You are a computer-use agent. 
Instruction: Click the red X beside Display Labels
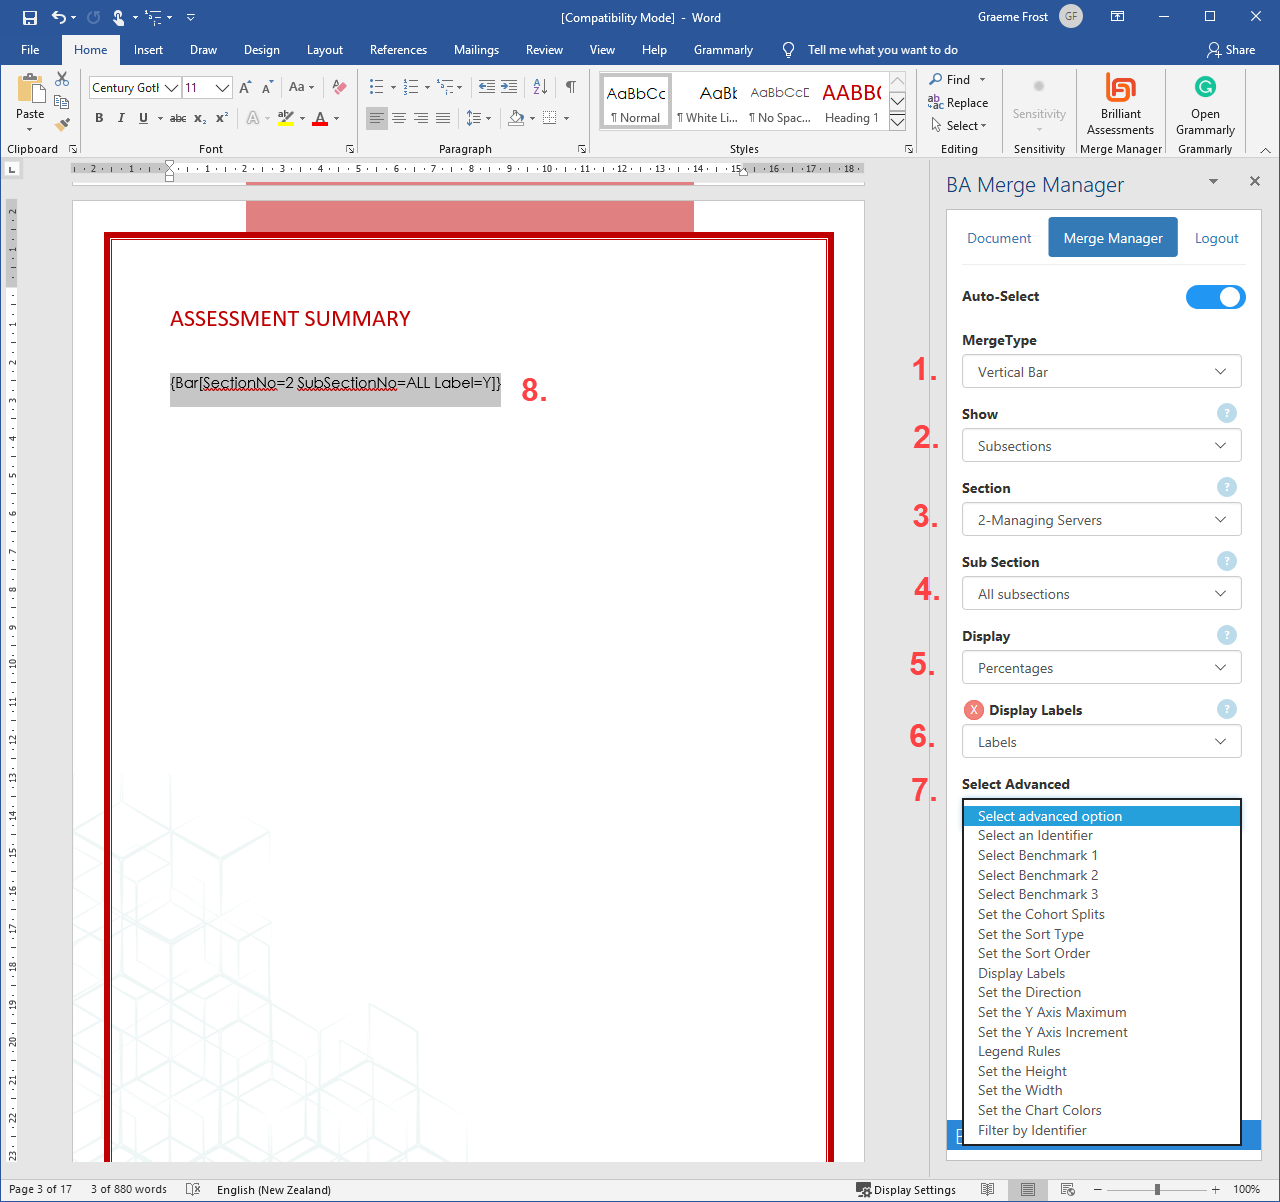click(x=973, y=710)
